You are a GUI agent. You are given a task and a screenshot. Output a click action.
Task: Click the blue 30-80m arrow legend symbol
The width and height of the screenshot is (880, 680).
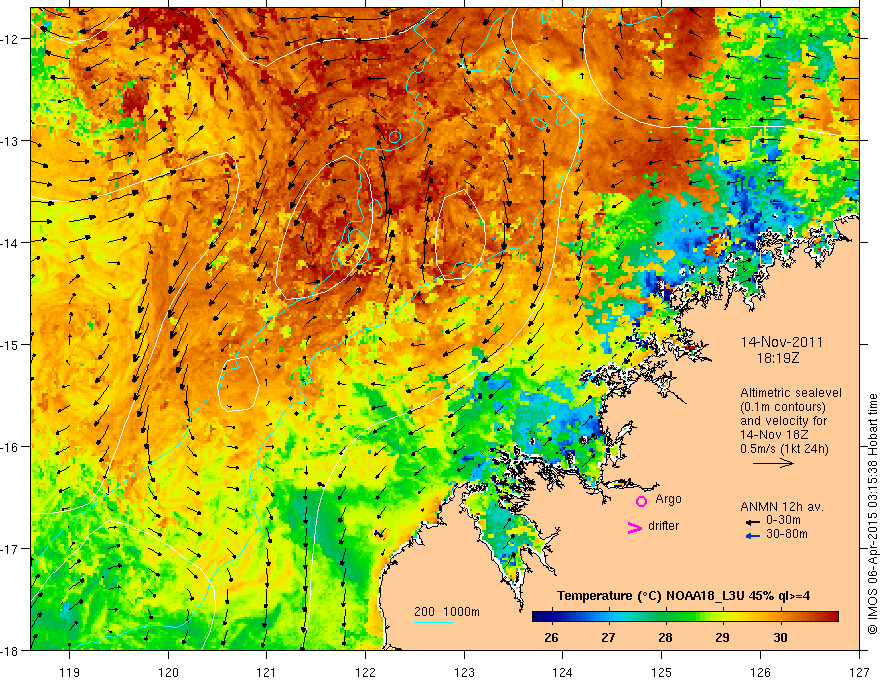coord(752,536)
